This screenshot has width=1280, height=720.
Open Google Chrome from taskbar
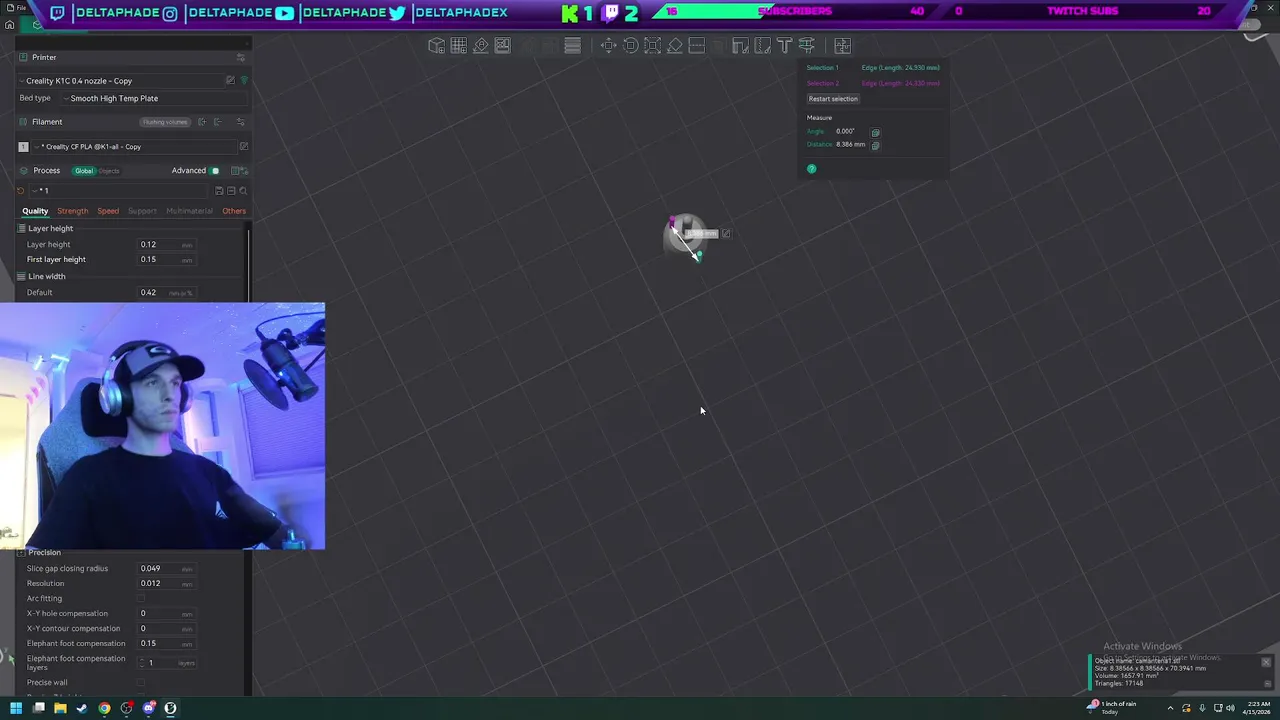coord(104,708)
